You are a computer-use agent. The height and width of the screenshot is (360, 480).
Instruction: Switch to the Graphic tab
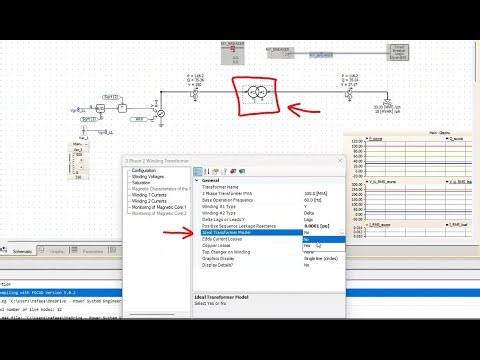coord(57,251)
